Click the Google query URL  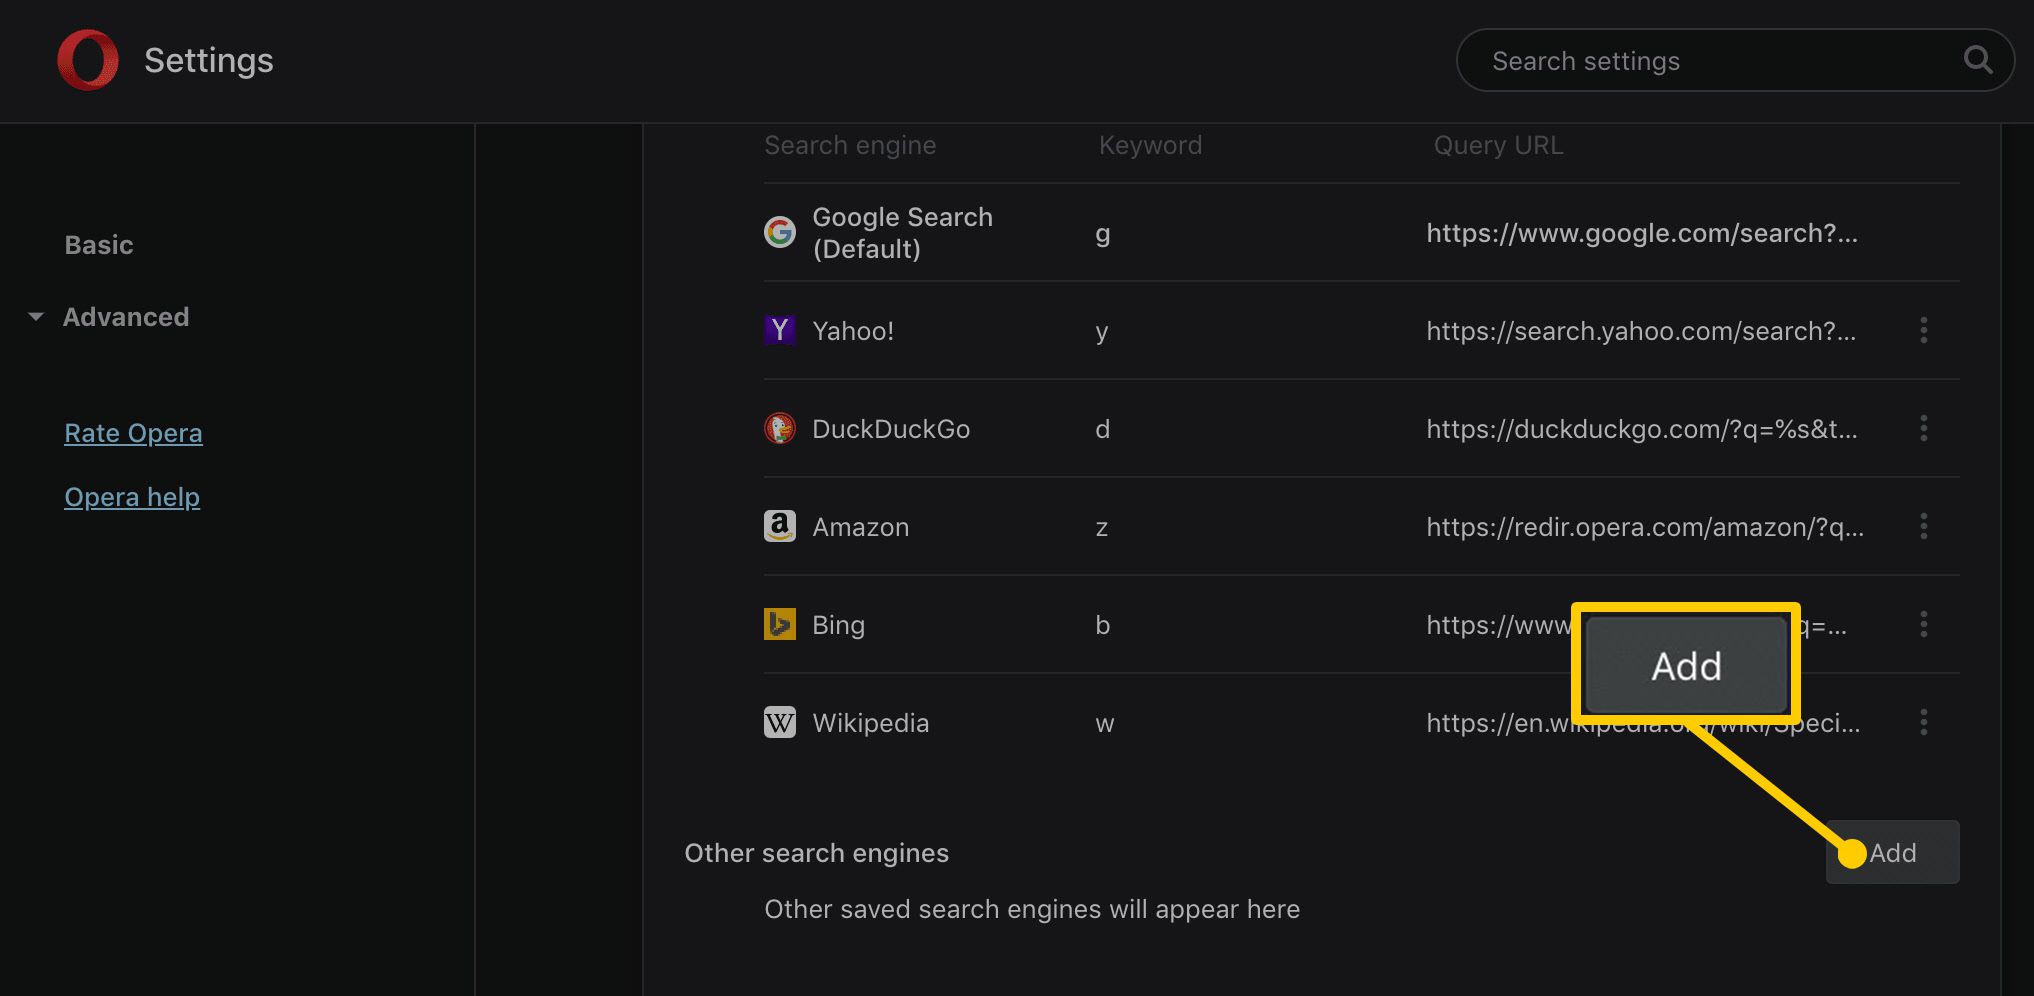[x=1642, y=233]
